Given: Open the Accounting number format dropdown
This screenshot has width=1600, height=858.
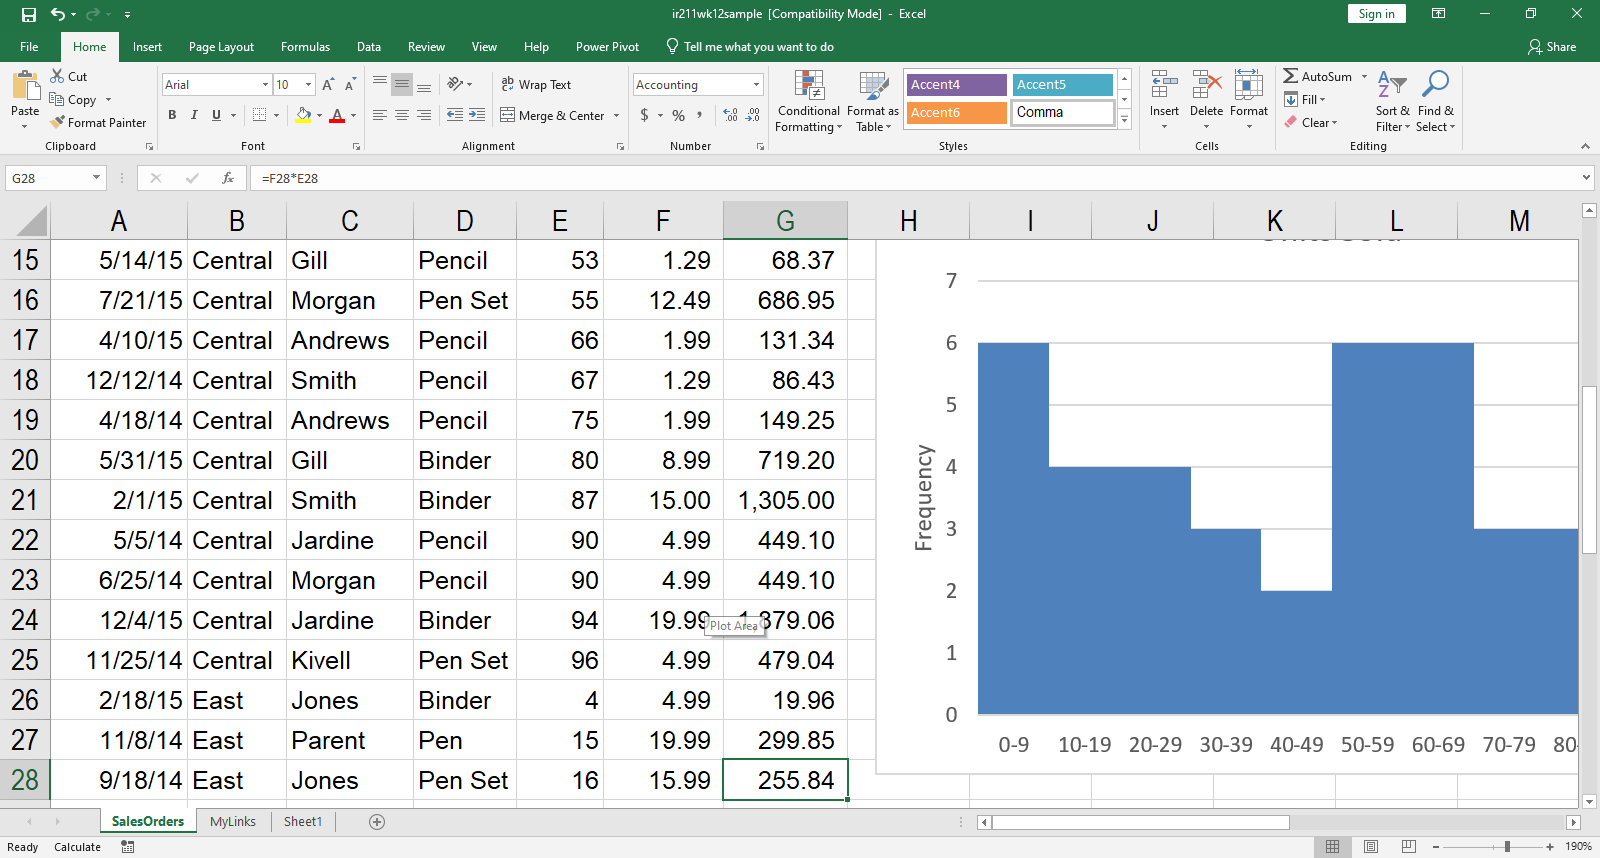Looking at the screenshot, I should (756, 85).
